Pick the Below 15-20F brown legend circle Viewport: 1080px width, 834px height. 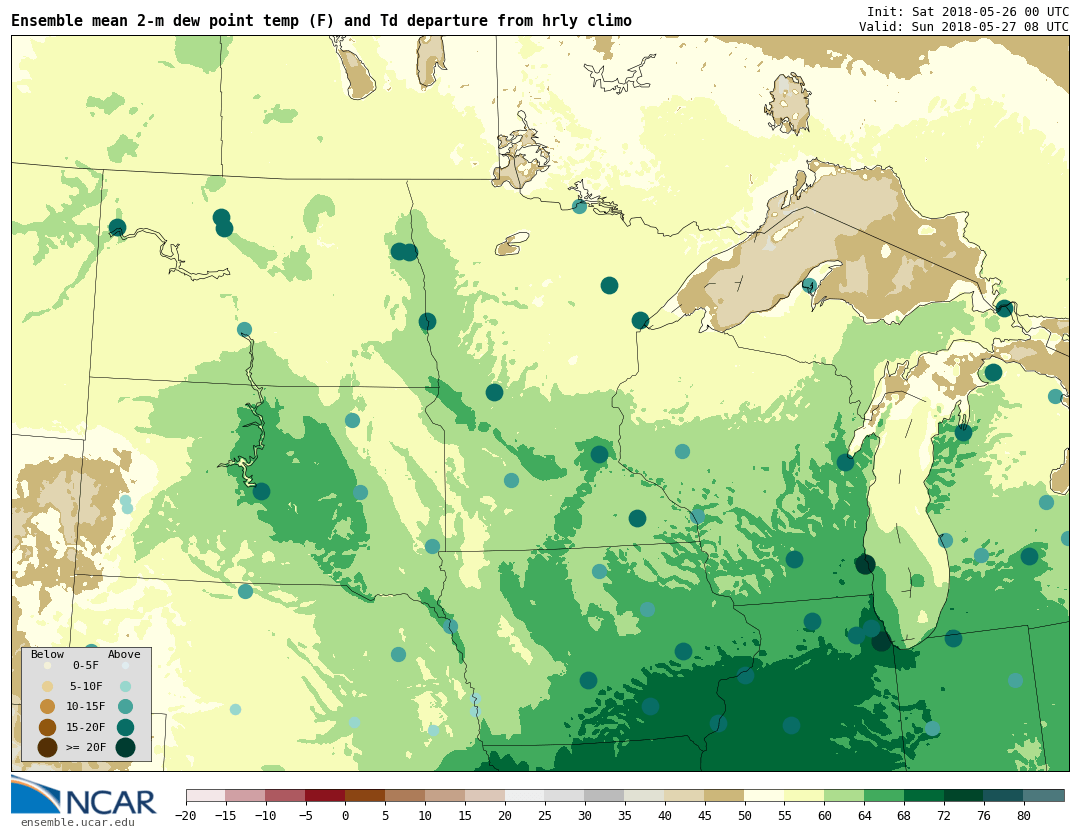(47, 727)
